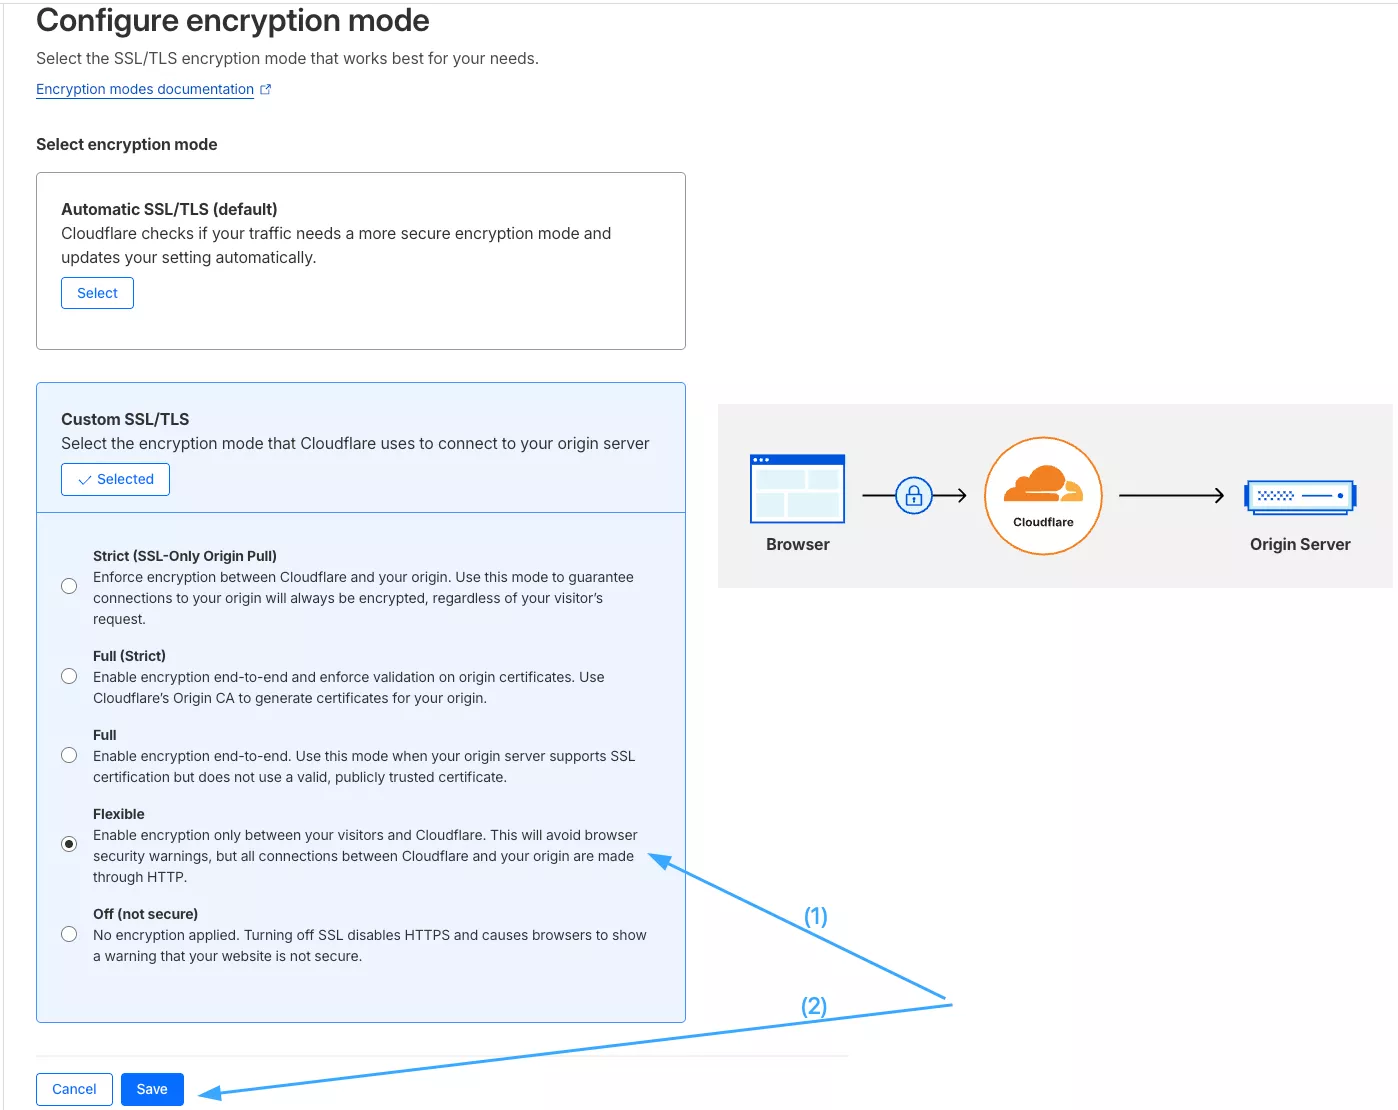
Task: Select the Full encryption mode
Action: click(x=69, y=755)
